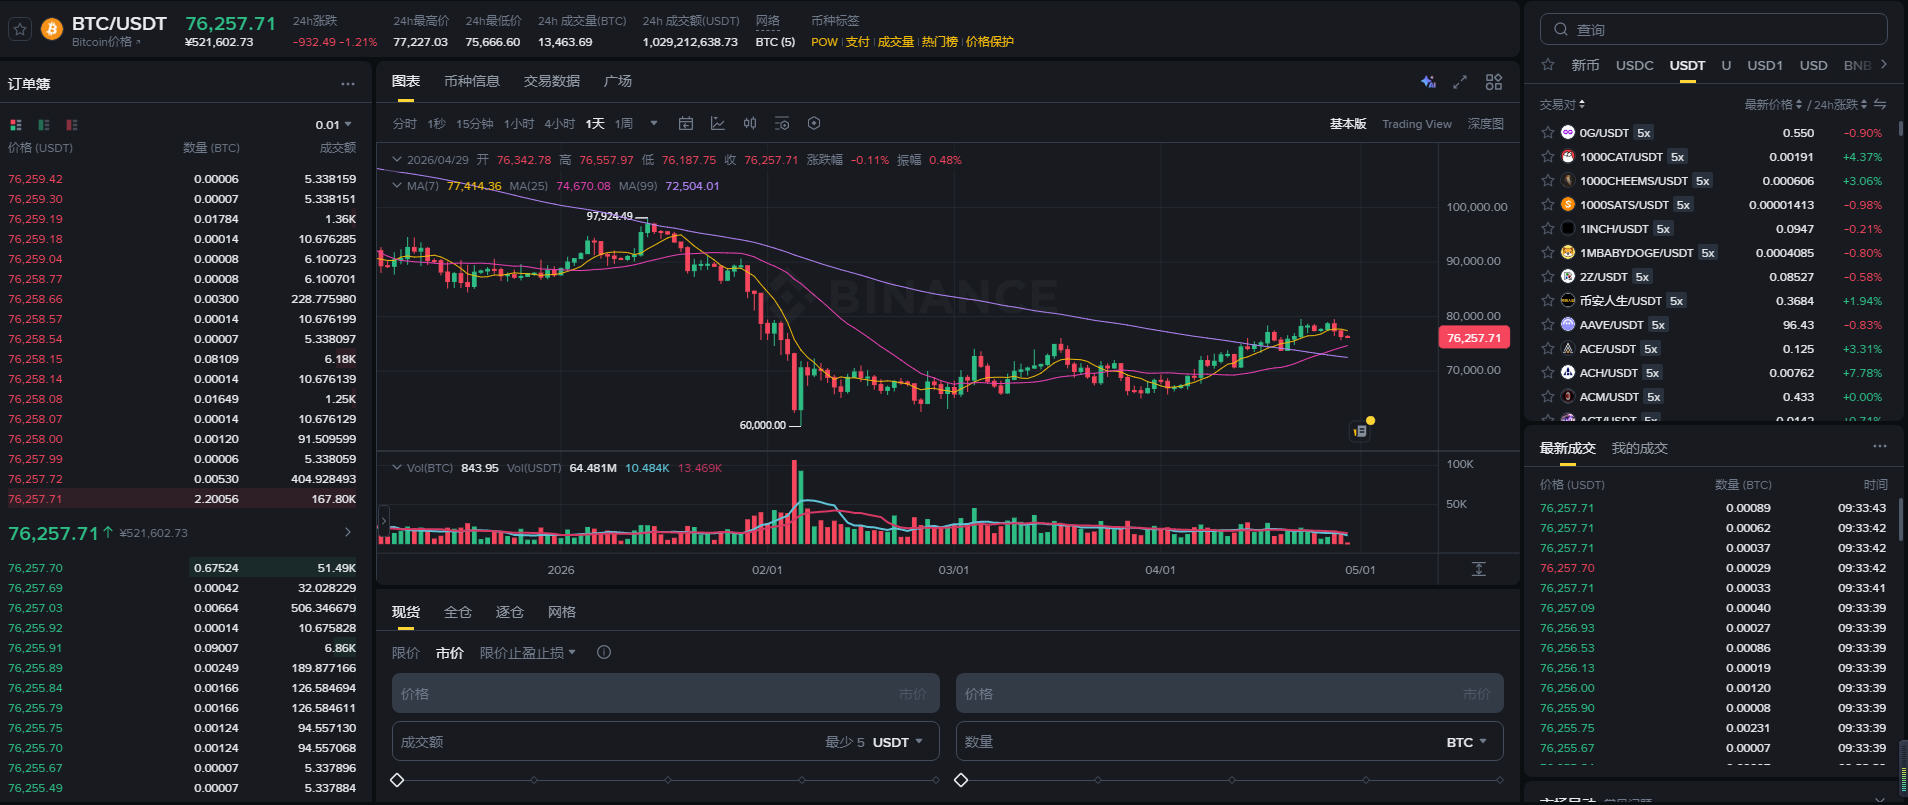Select the 15分钟 time interval
The width and height of the screenshot is (1908, 805).
tap(475, 124)
